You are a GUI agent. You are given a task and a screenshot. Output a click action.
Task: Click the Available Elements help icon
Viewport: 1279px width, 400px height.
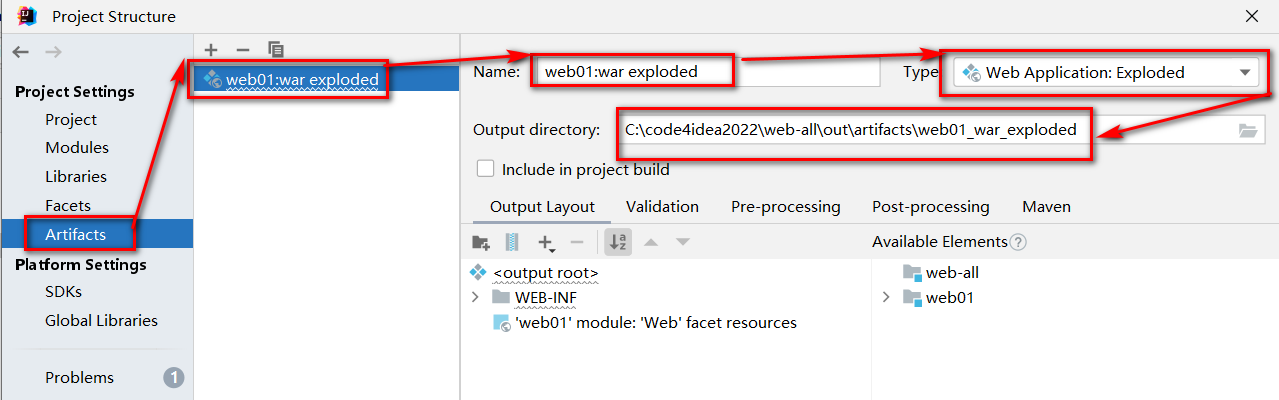tap(1018, 242)
